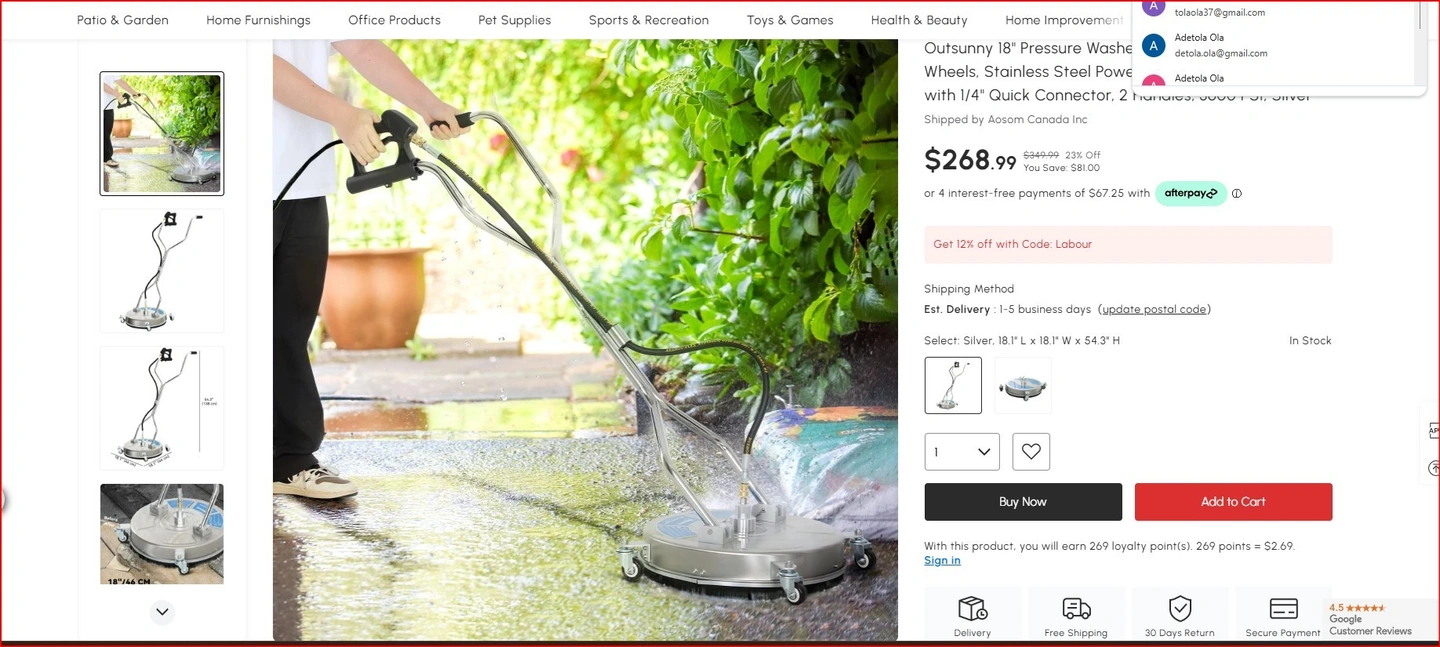Viewport: 1440px width, 647px height.
Task: Open Sports & Recreation category
Action: click(x=649, y=20)
